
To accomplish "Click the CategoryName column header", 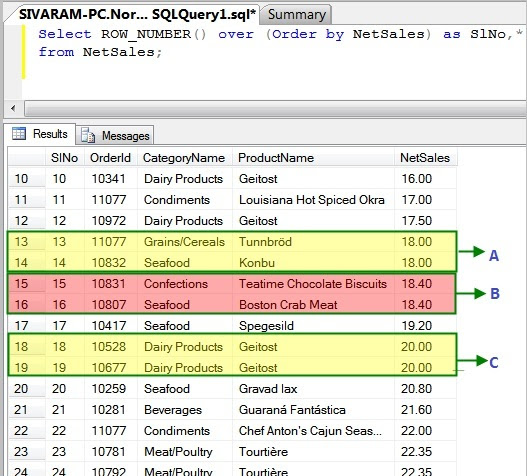I will coord(184,158).
